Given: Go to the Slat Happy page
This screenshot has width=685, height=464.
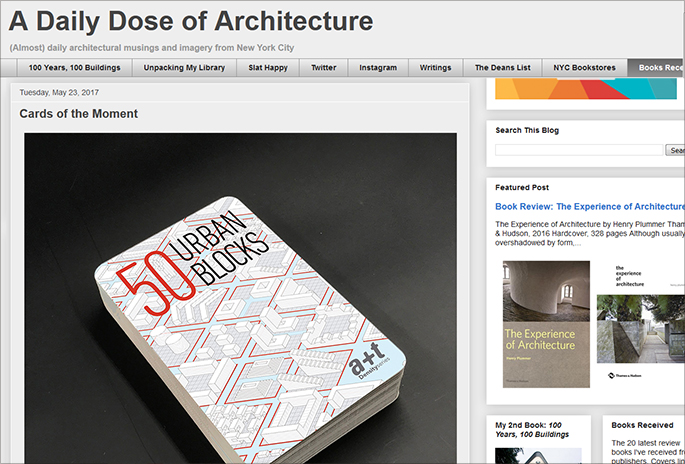Looking at the screenshot, I should 268,68.
